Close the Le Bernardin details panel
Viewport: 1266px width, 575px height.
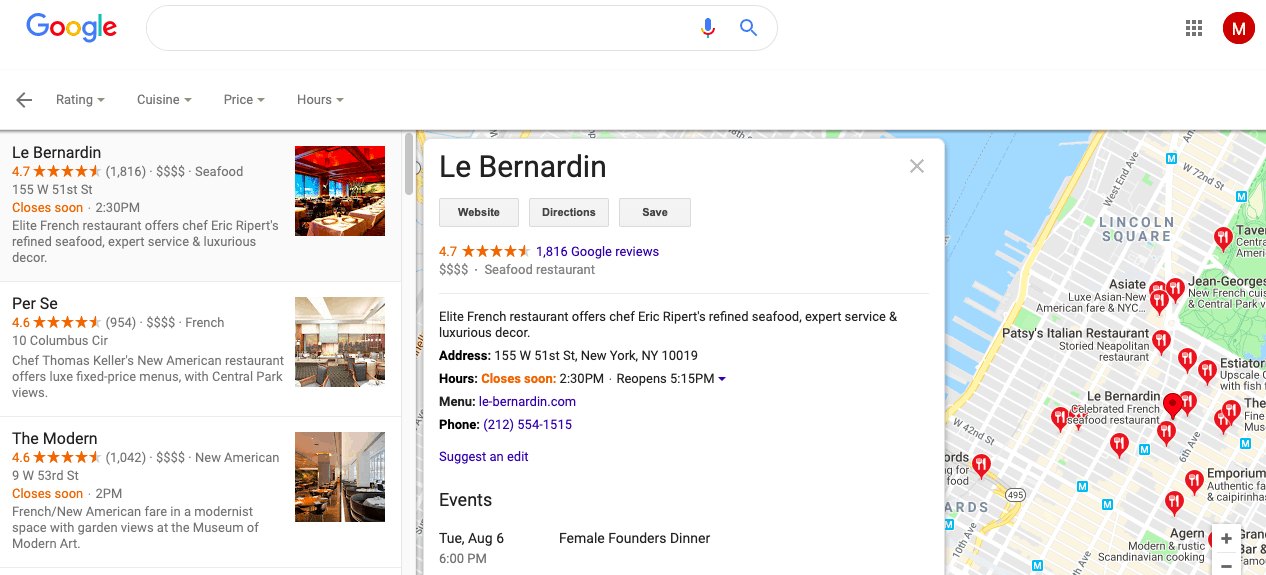pos(916,166)
